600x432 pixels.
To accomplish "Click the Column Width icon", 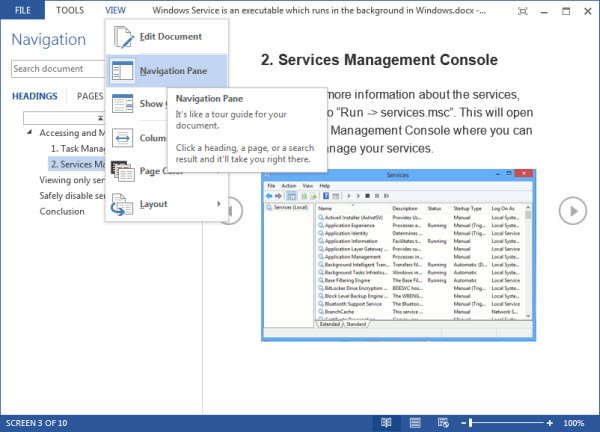I will click(123, 138).
